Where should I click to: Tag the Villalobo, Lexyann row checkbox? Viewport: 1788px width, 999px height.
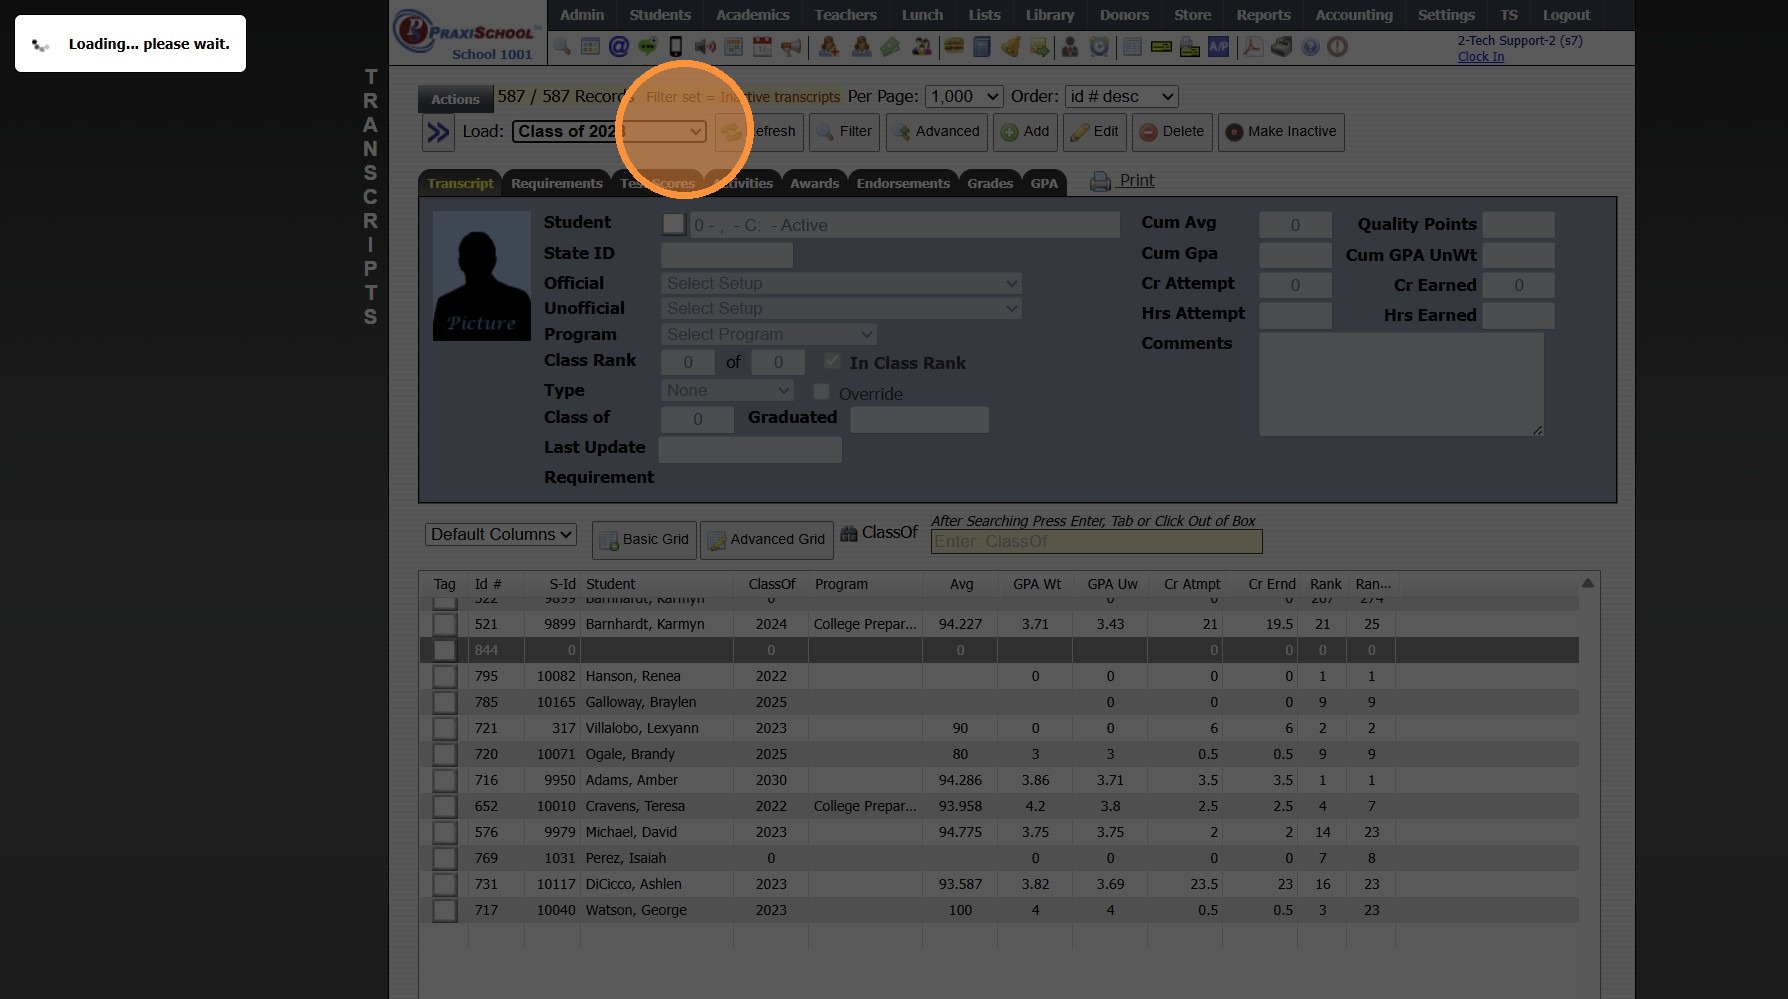[x=445, y=728]
